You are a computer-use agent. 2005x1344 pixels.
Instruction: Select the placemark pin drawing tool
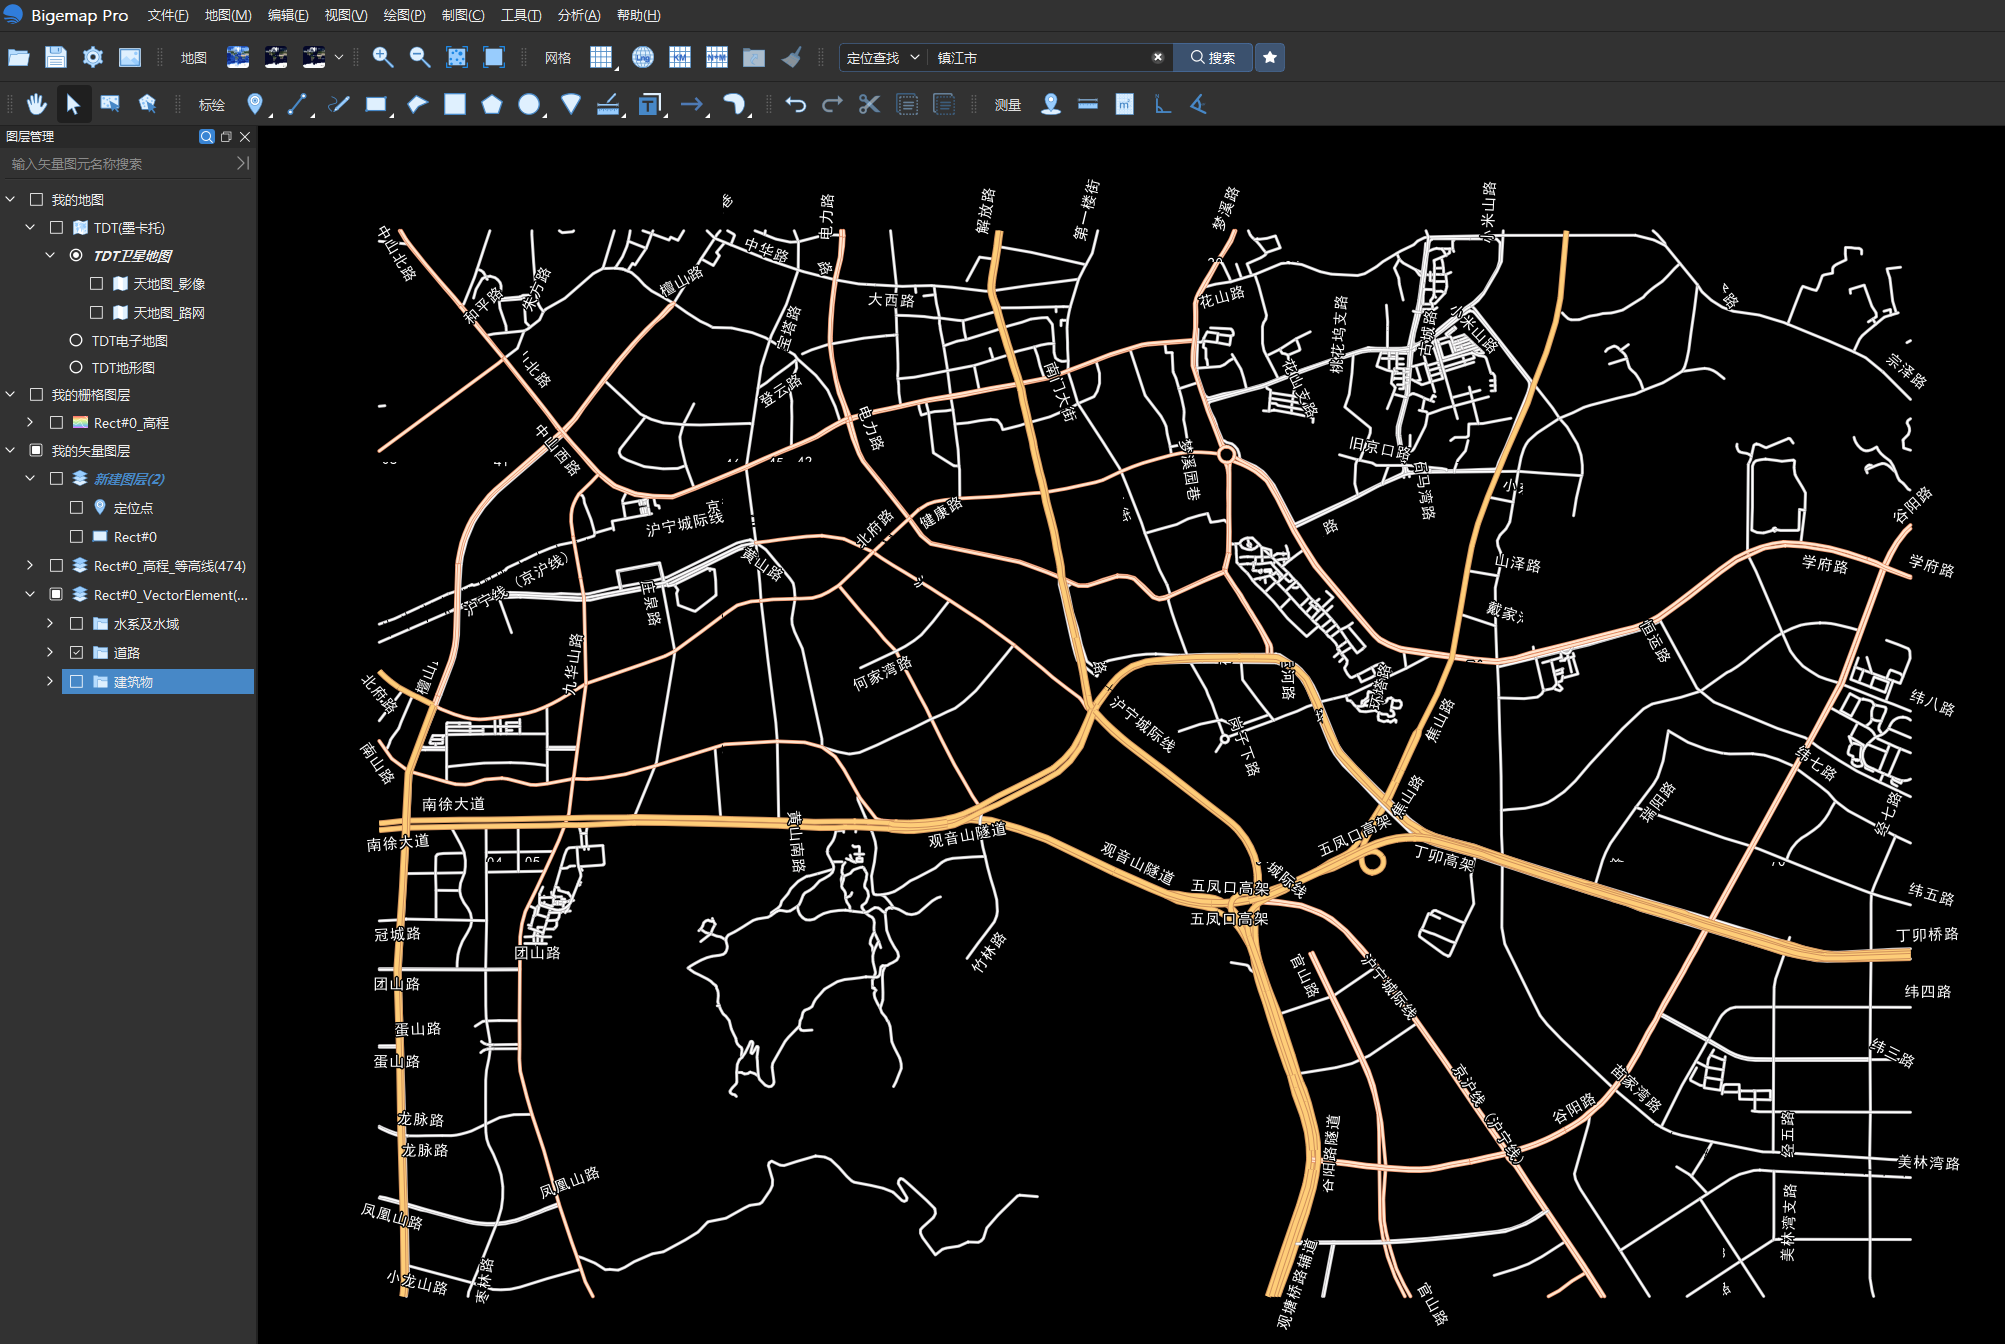pos(255,104)
